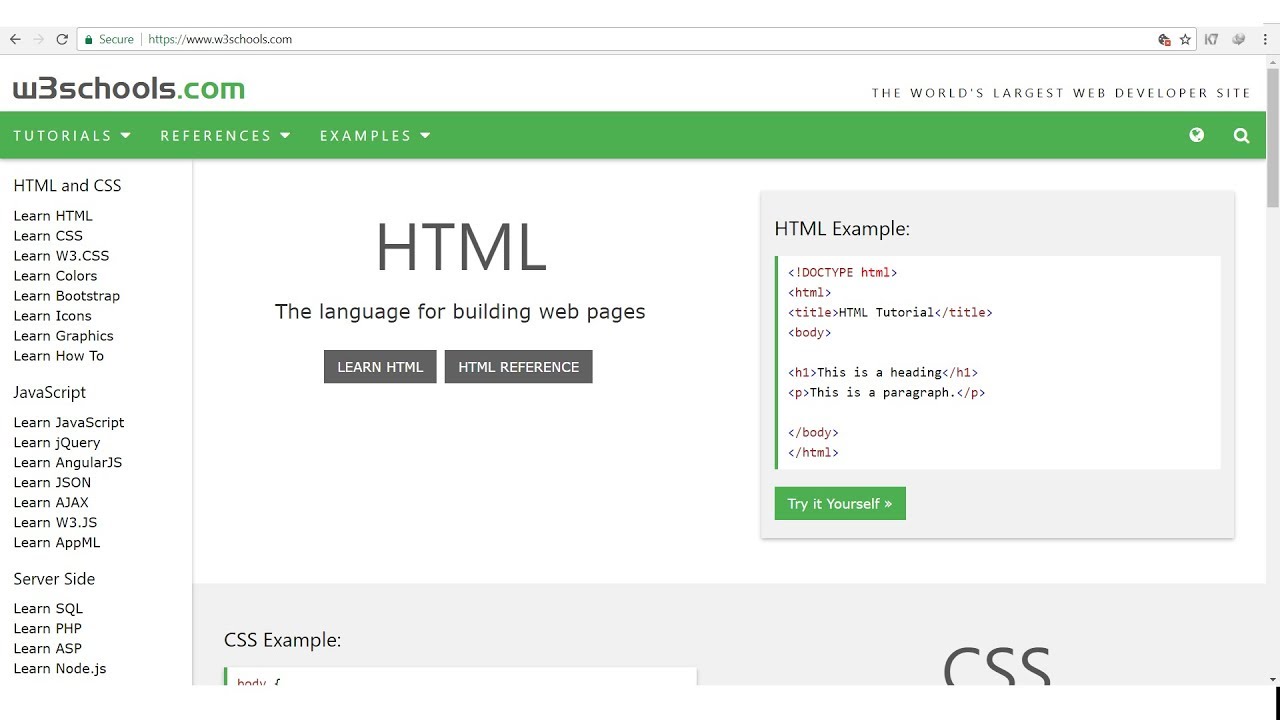Open Learn AppML sidebar link
This screenshot has width=1280, height=720.
[x=57, y=543]
